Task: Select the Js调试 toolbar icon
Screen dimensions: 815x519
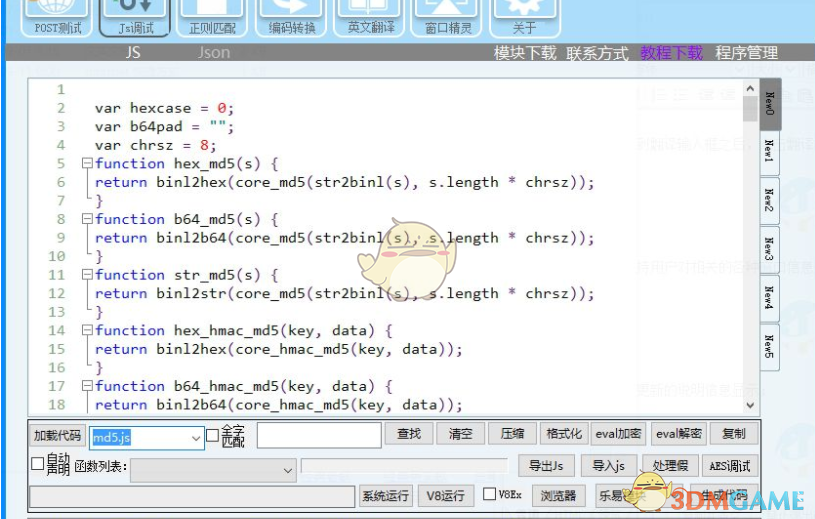Action: pos(132,18)
